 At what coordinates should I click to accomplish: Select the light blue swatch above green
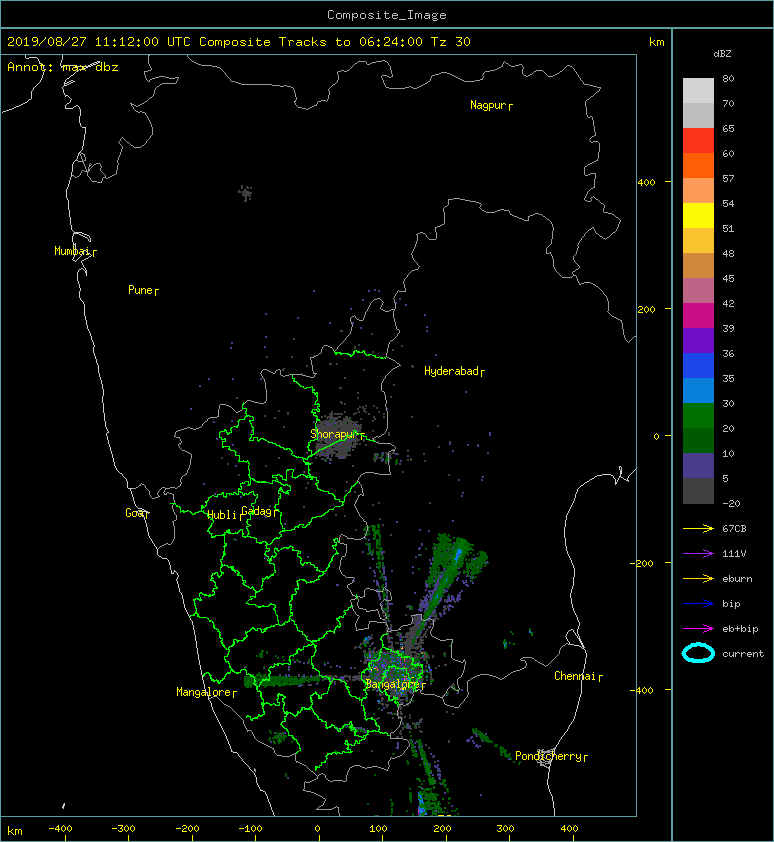click(698, 390)
